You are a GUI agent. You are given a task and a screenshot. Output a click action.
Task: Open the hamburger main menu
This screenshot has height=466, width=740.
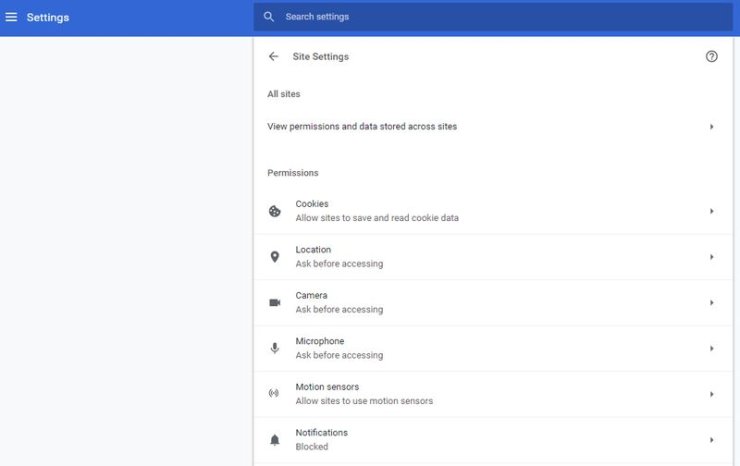click(x=11, y=17)
